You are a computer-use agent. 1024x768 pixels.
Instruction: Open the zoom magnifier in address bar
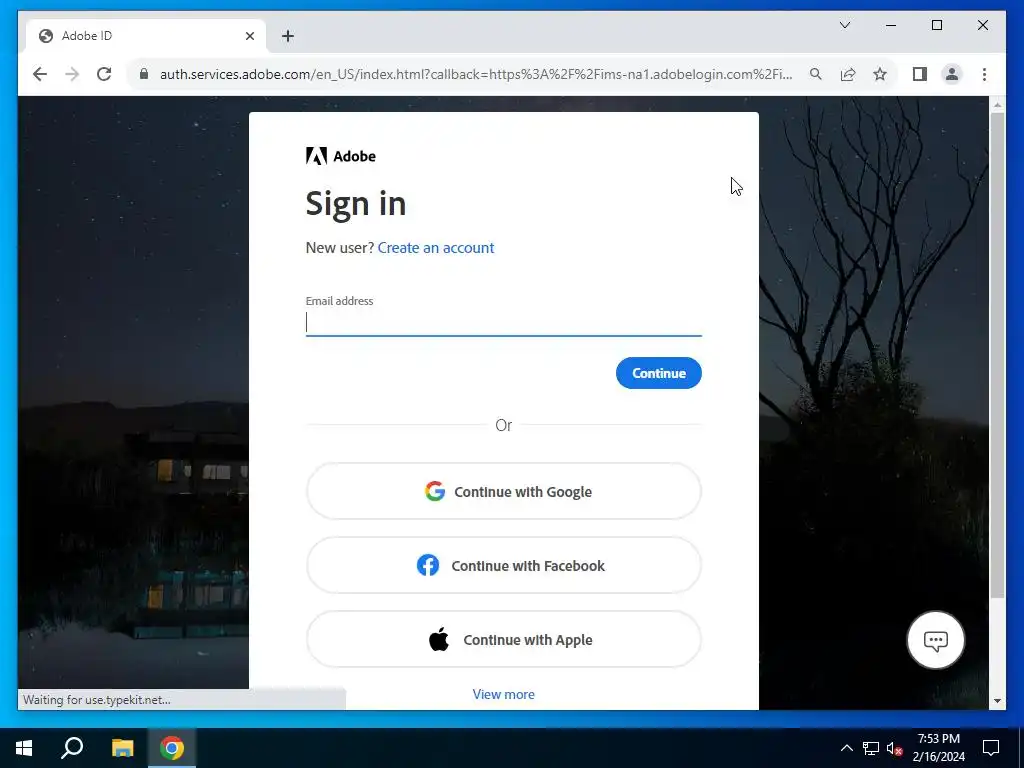coord(816,74)
